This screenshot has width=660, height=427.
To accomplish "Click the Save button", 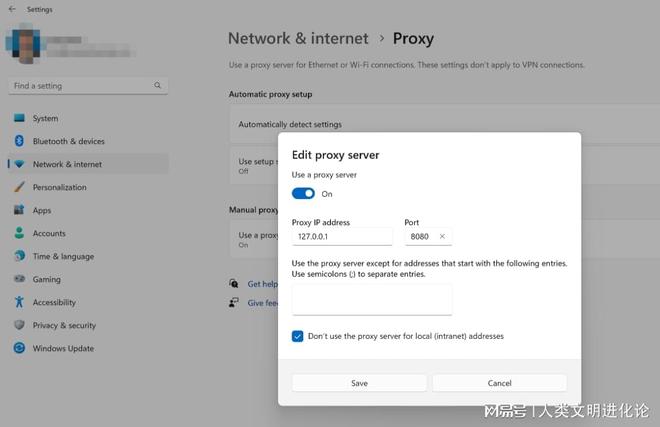I will [x=359, y=383].
